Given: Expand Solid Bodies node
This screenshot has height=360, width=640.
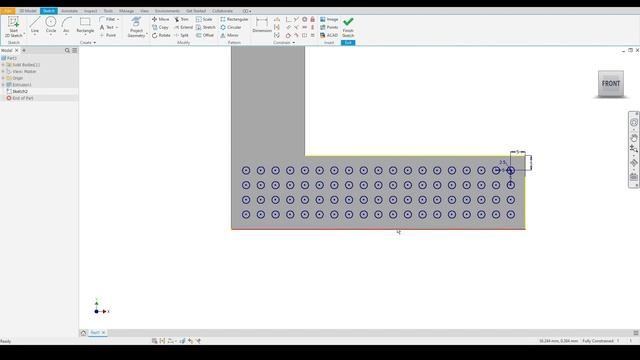Looking at the screenshot, I should 3,65.
